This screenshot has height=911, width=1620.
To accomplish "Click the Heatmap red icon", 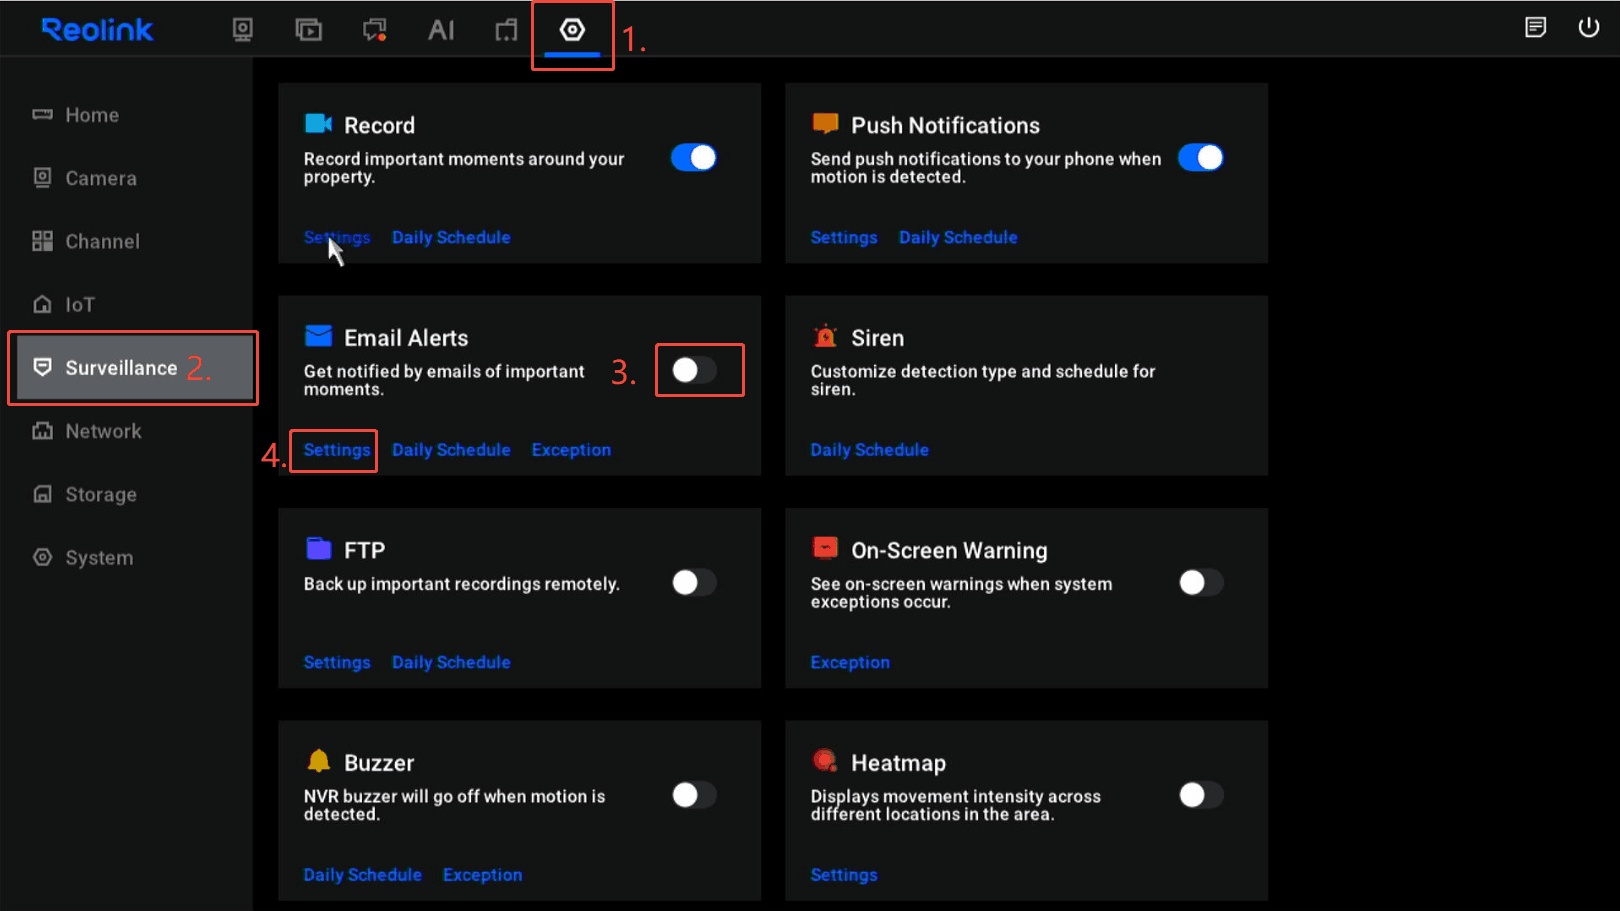I will coord(825,760).
